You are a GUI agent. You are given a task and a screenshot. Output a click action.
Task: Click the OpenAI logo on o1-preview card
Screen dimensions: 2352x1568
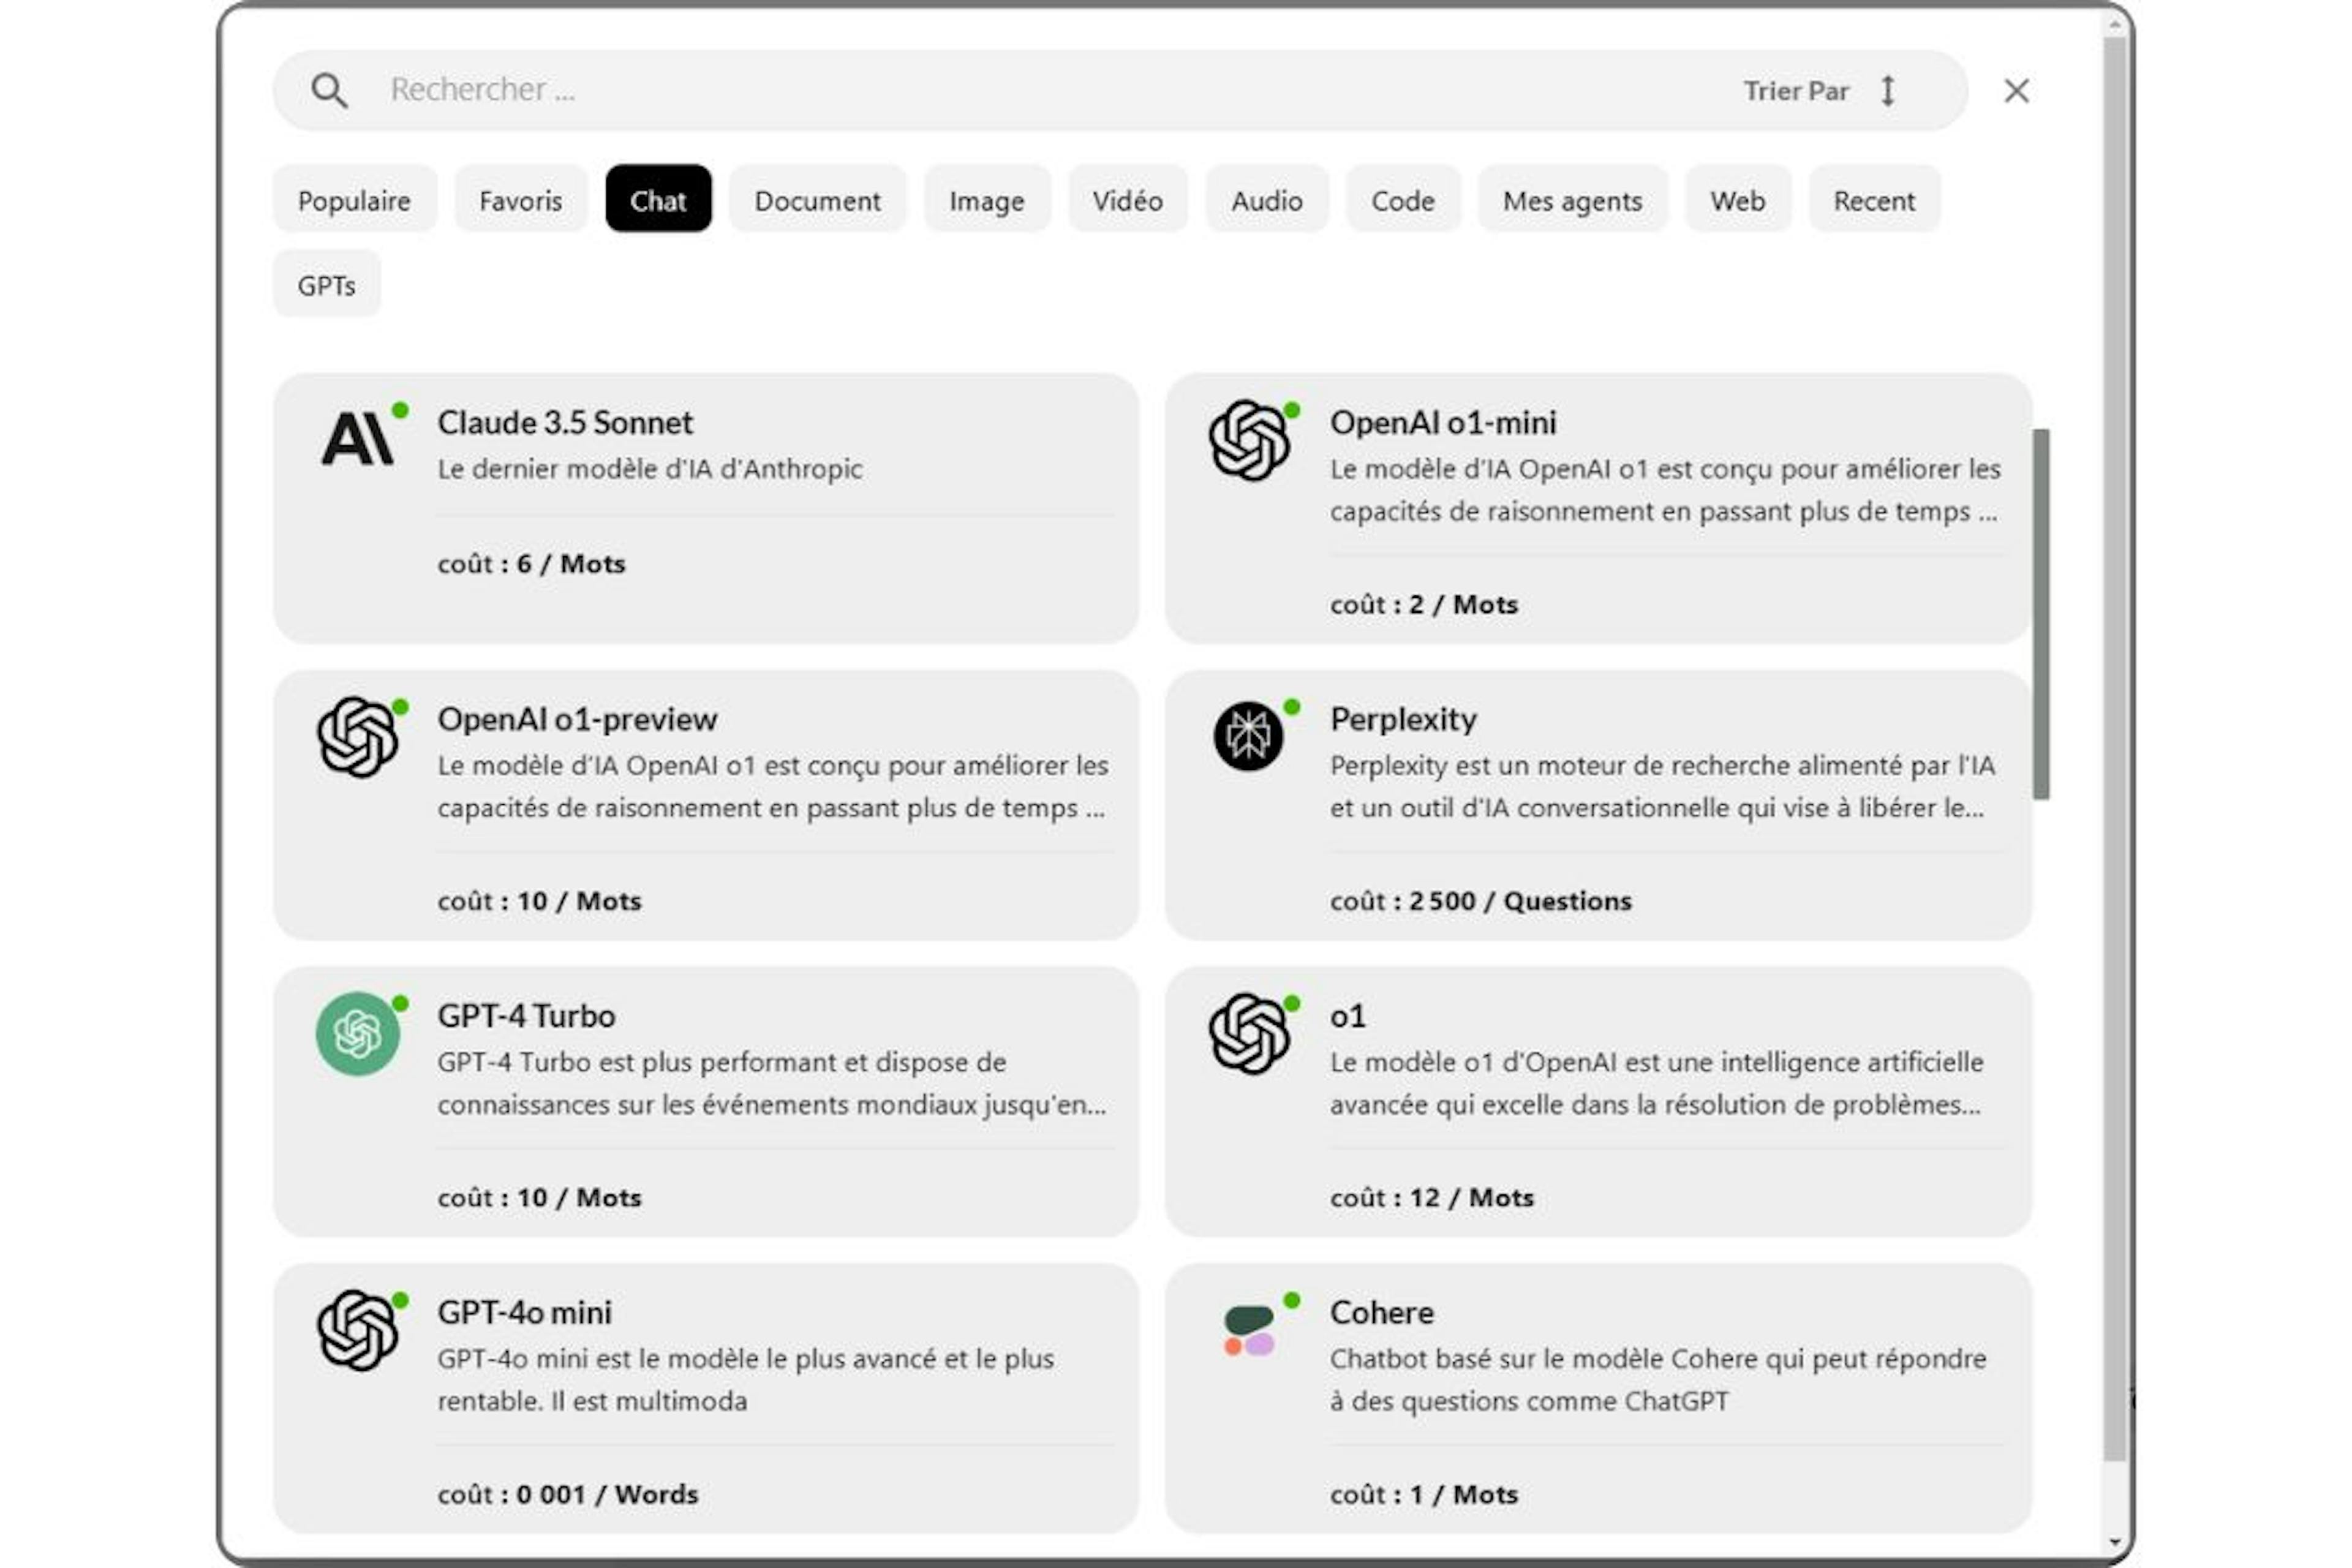point(357,737)
